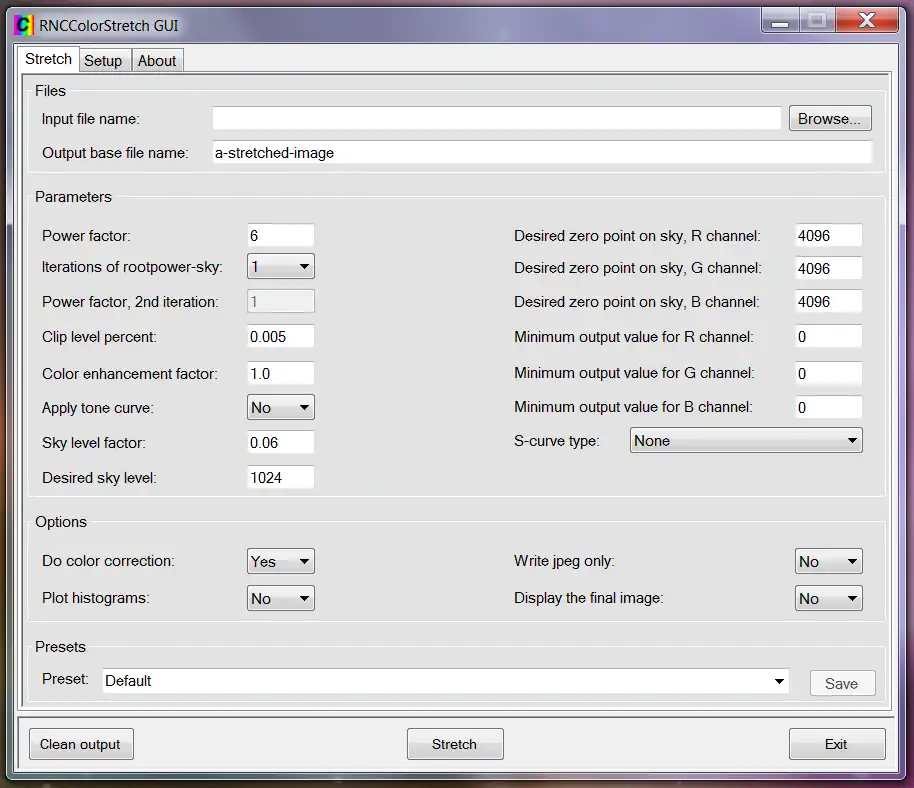Viewport: 914px width, 788px height.
Task: Minimize the RNCColorStretch window
Action: point(779,21)
